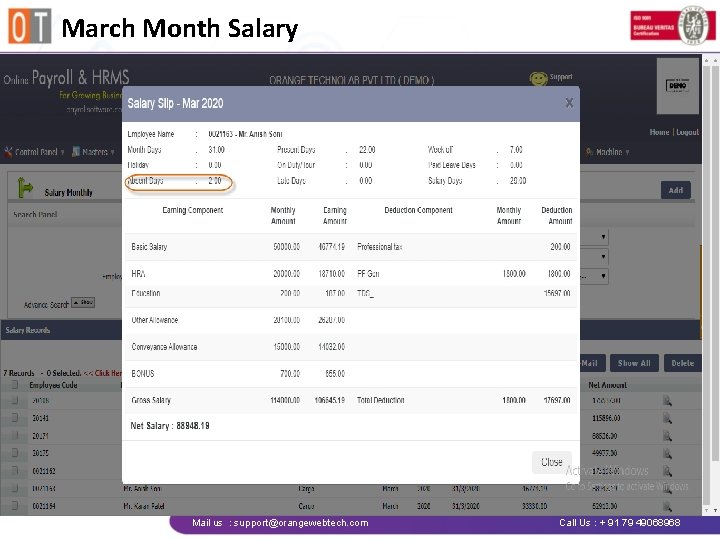Screen dimensions: 720x540
Task: Check the box for employee 20141
Action: pyautogui.click(x=15, y=417)
